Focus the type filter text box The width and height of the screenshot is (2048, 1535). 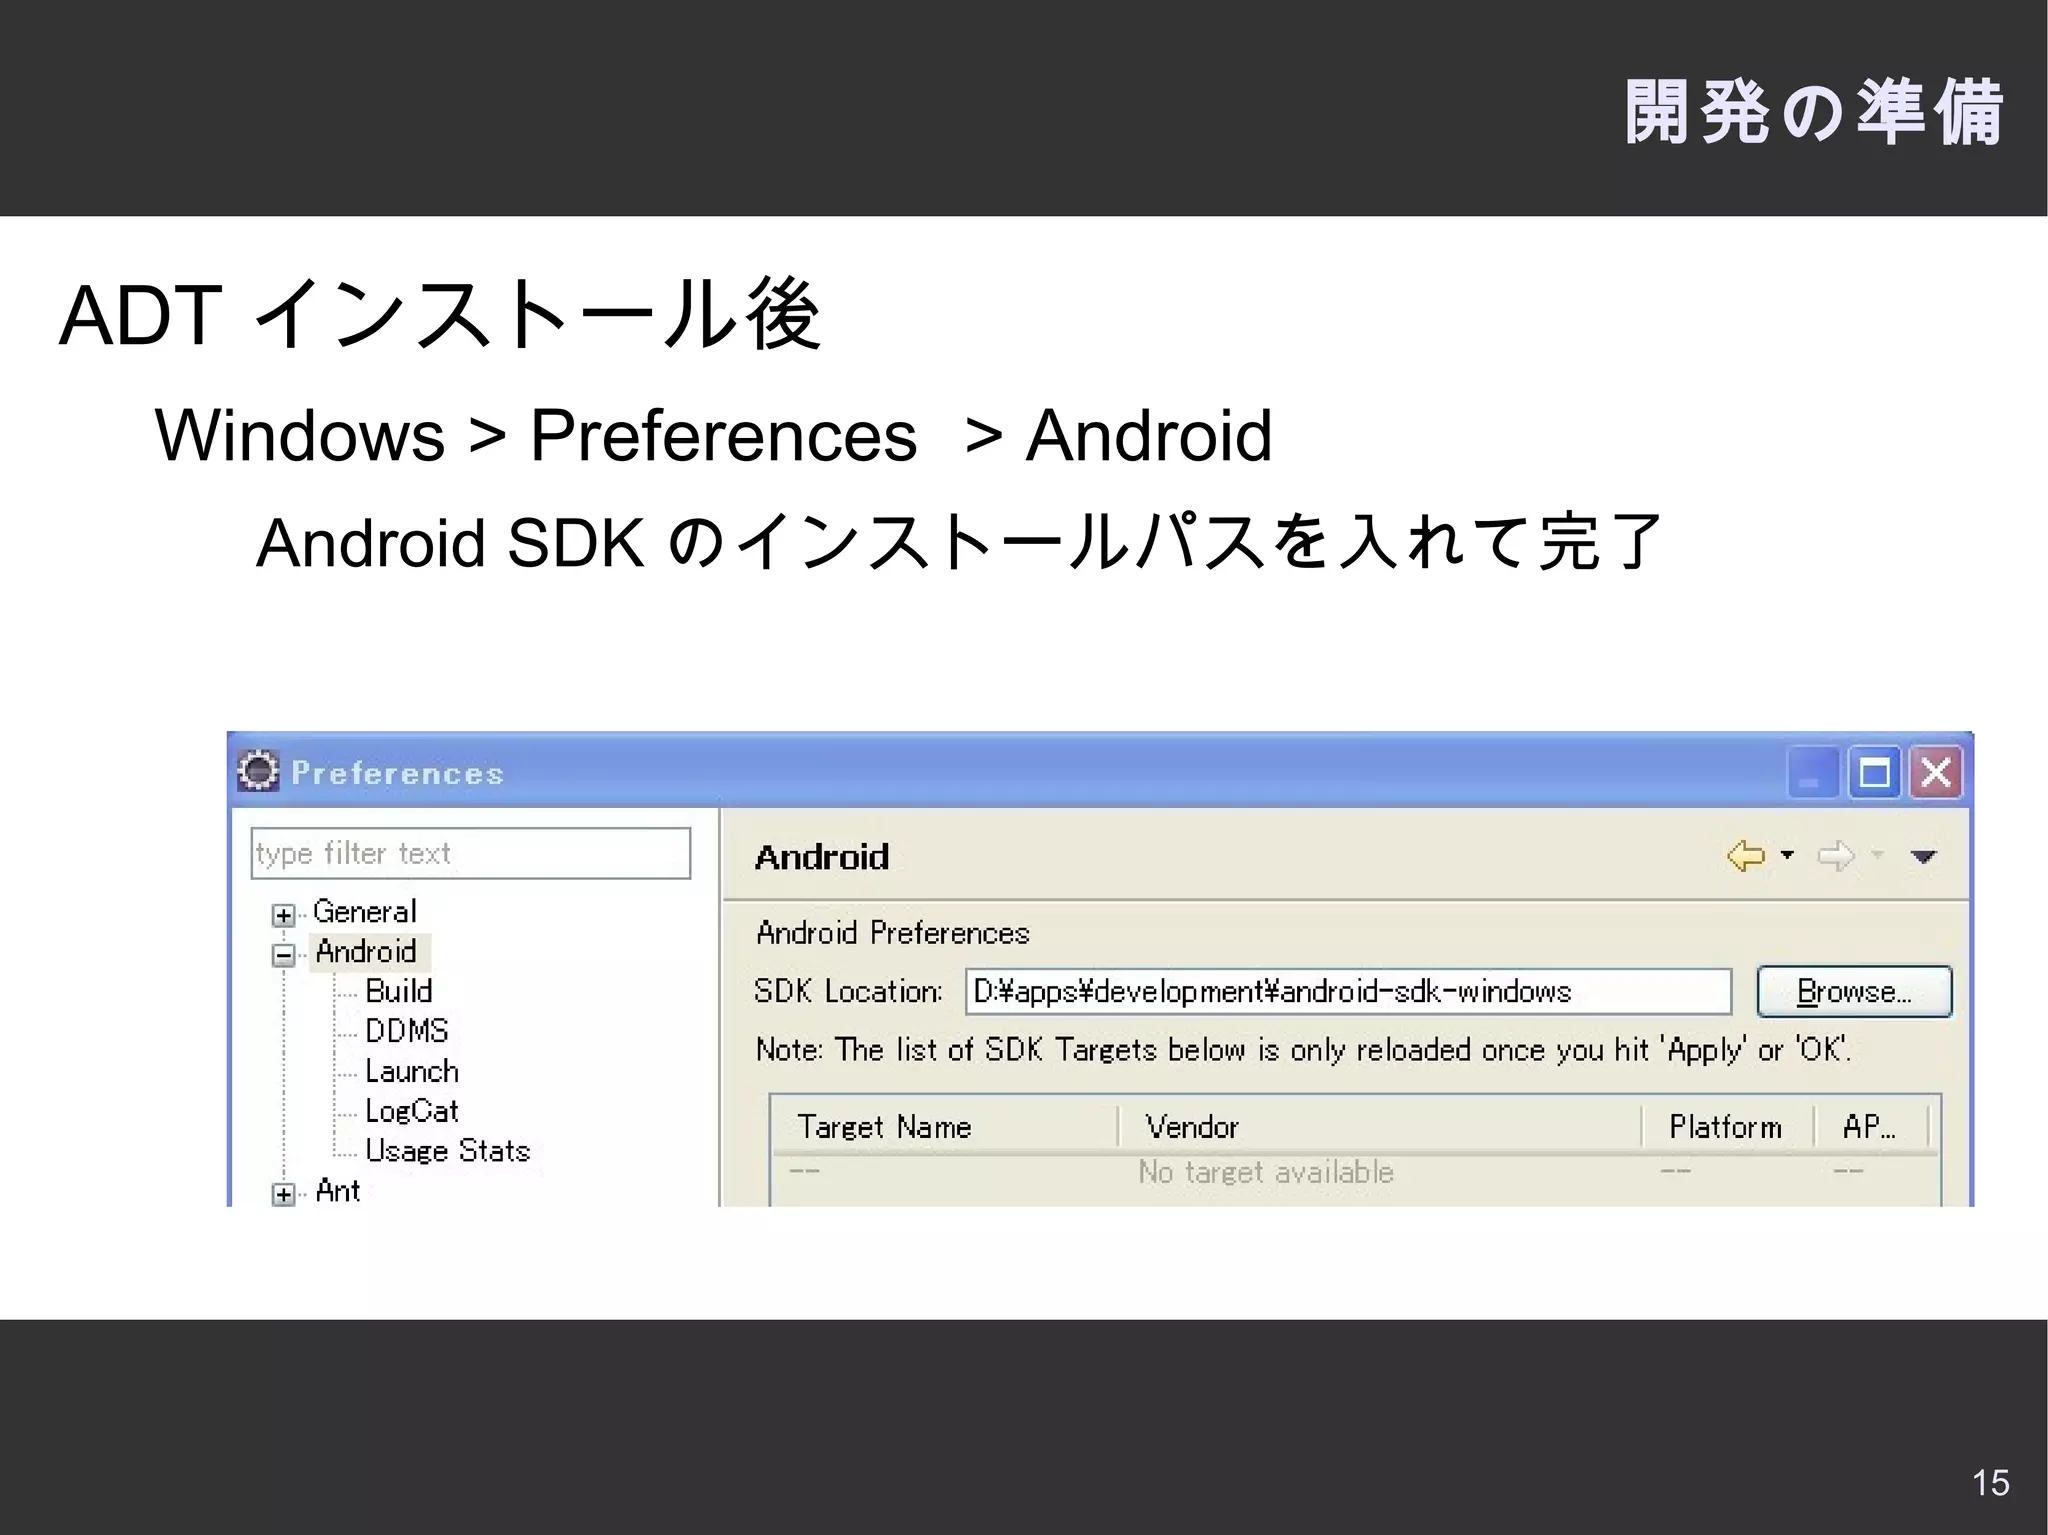[470, 853]
